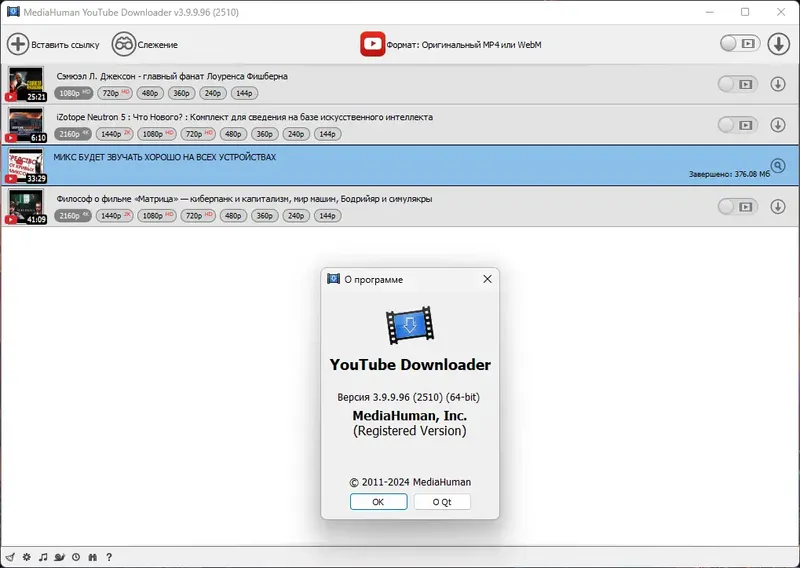Click the binoculars icon in status bar

coord(92,557)
